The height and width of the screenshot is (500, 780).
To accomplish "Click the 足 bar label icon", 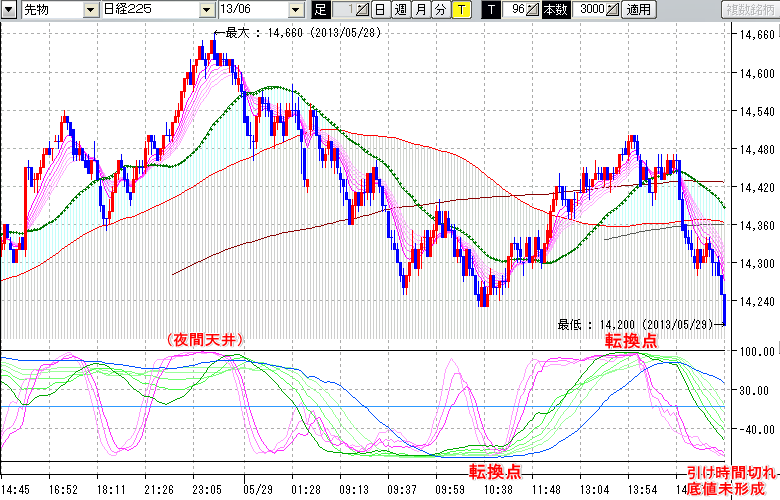I will (x=320, y=10).
